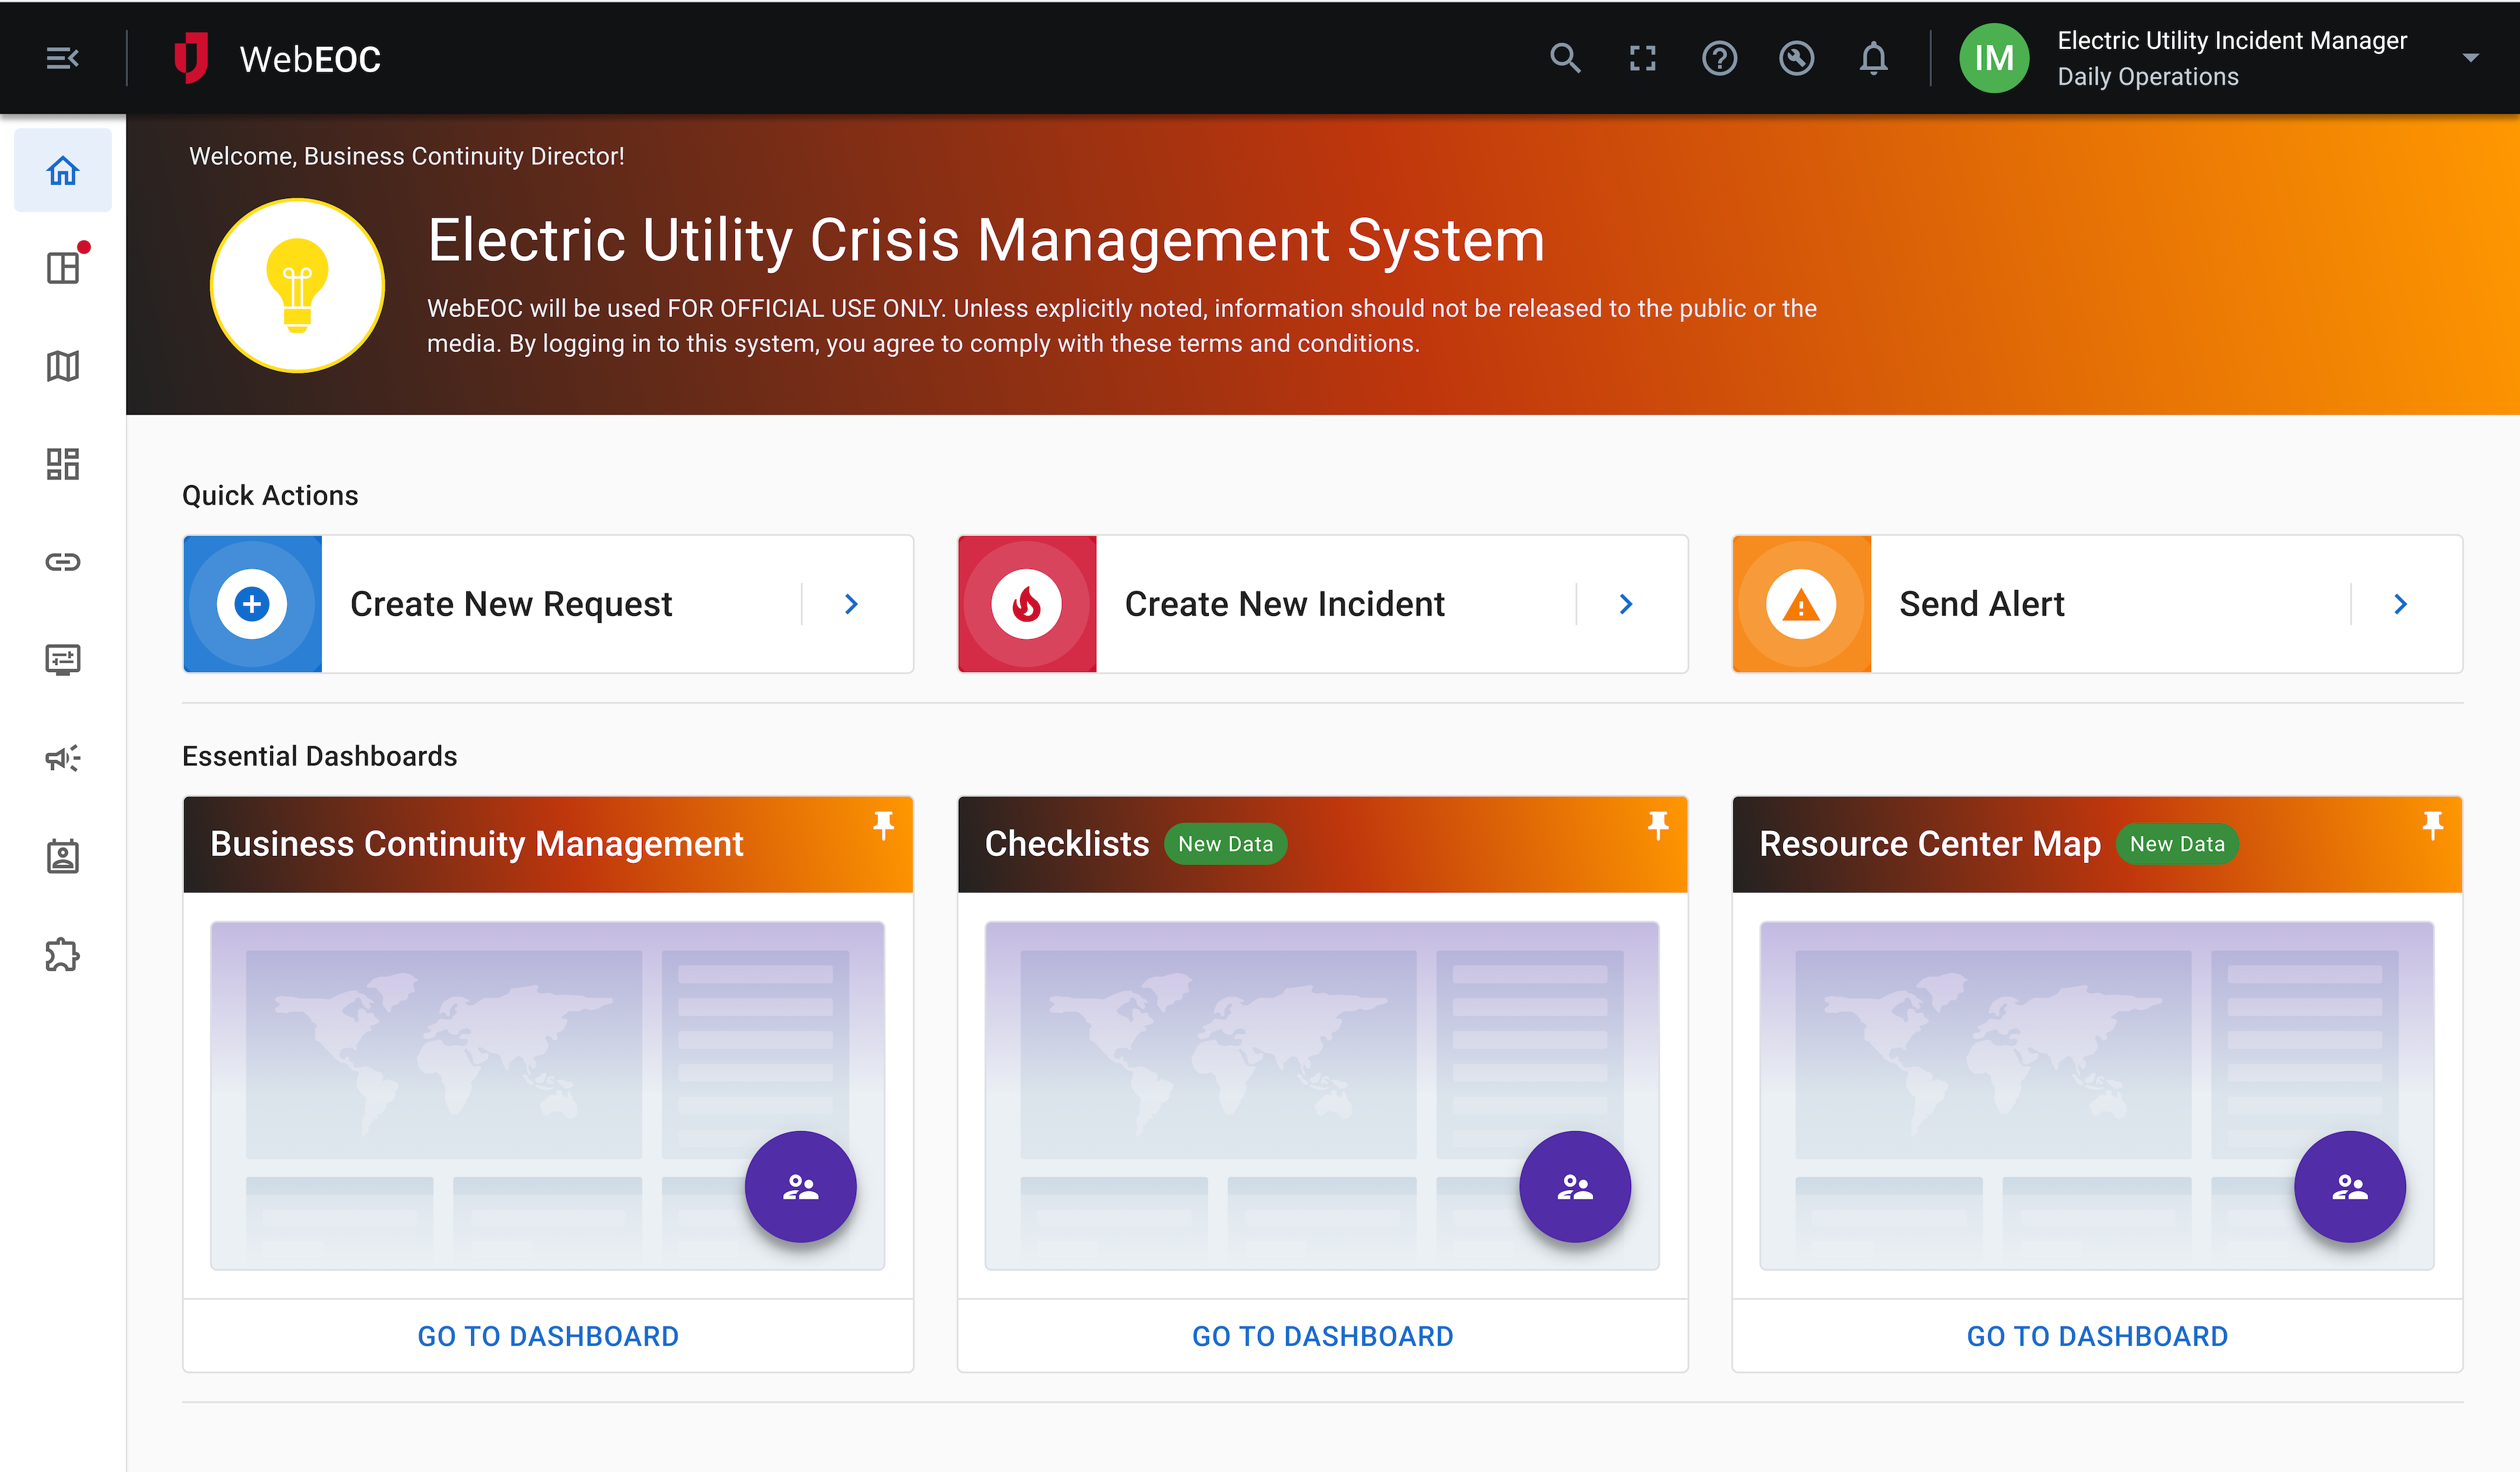This screenshot has height=1472, width=2520.
Task: Go to Home in the sidebar
Action: tap(63, 170)
